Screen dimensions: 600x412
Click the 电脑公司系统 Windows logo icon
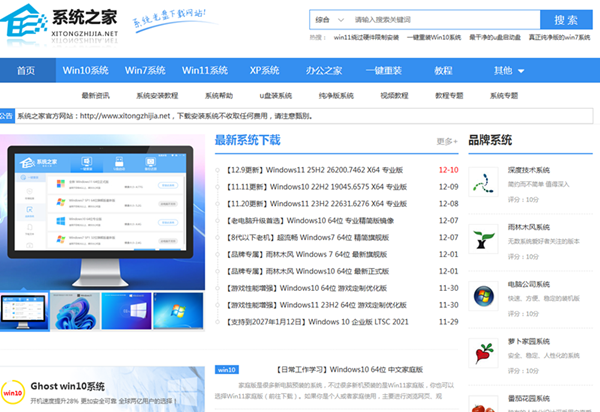(485, 296)
